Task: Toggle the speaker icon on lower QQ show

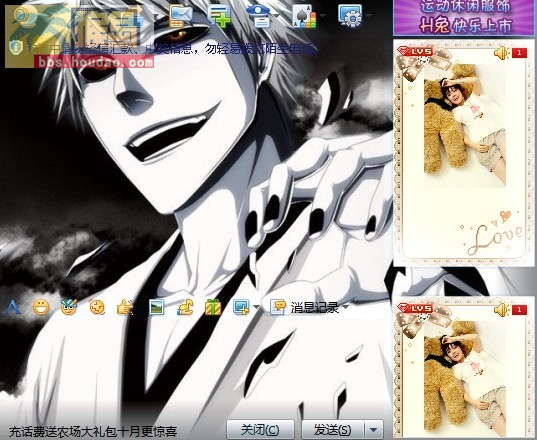Action: pos(501,310)
